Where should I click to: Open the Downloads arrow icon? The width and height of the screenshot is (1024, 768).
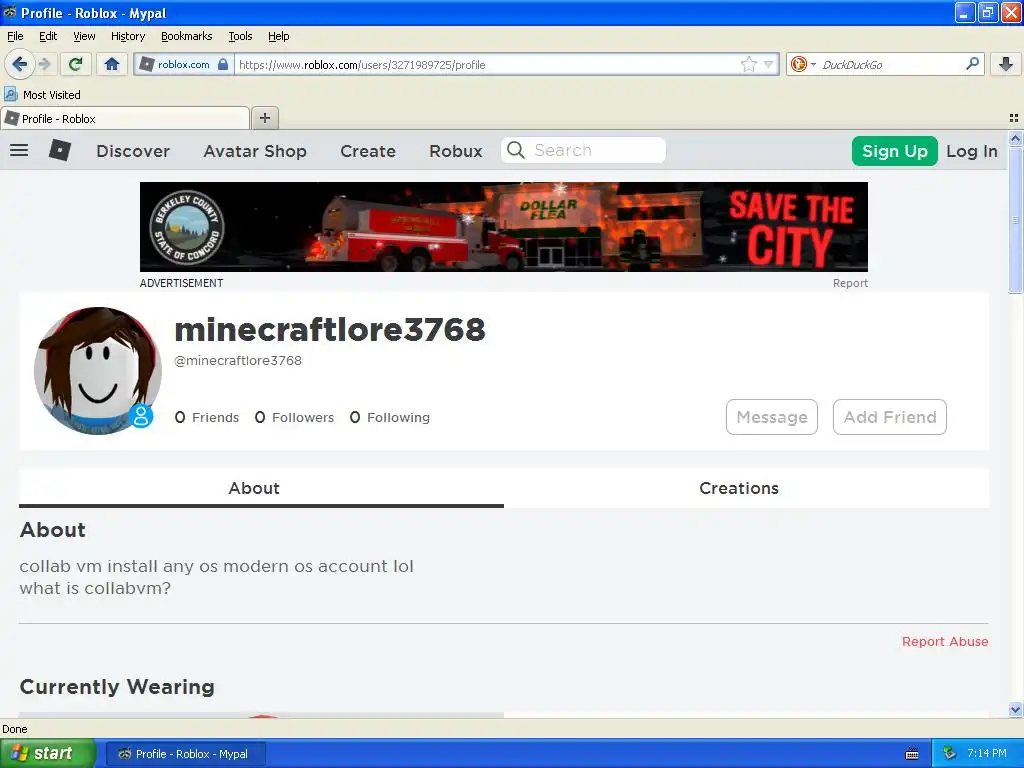[1006, 64]
